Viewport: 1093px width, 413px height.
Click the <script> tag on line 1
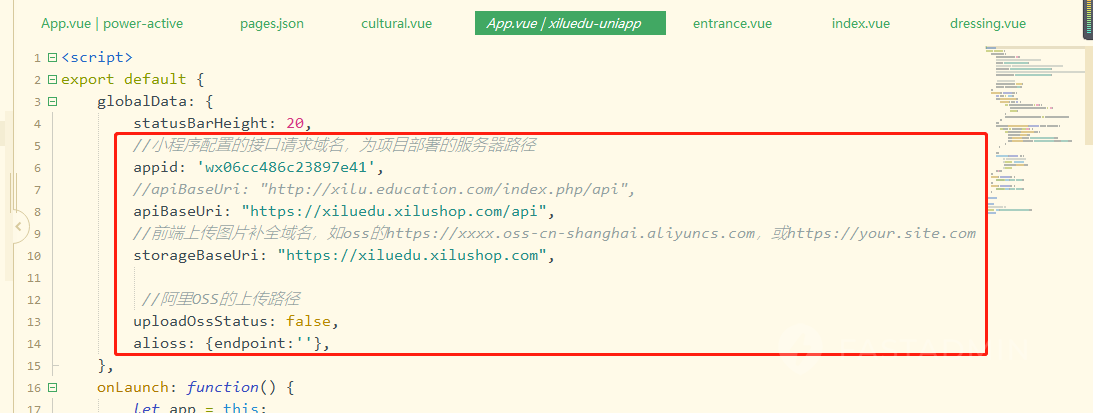click(x=97, y=57)
